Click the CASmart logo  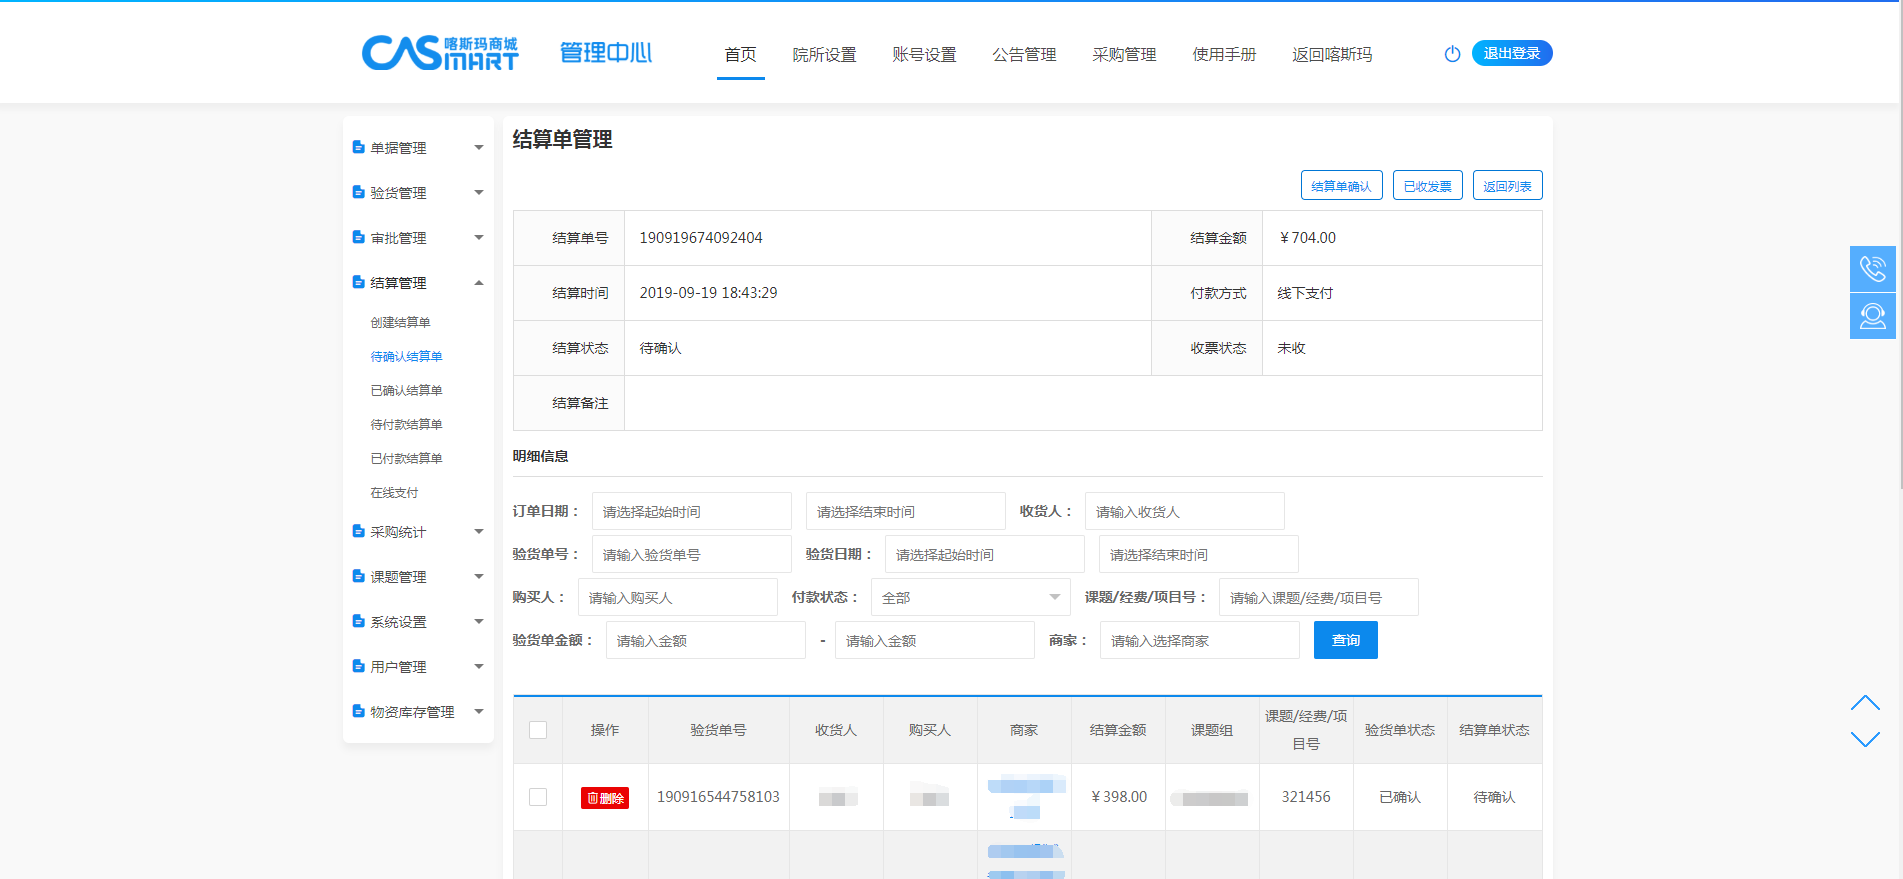(x=440, y=53)
